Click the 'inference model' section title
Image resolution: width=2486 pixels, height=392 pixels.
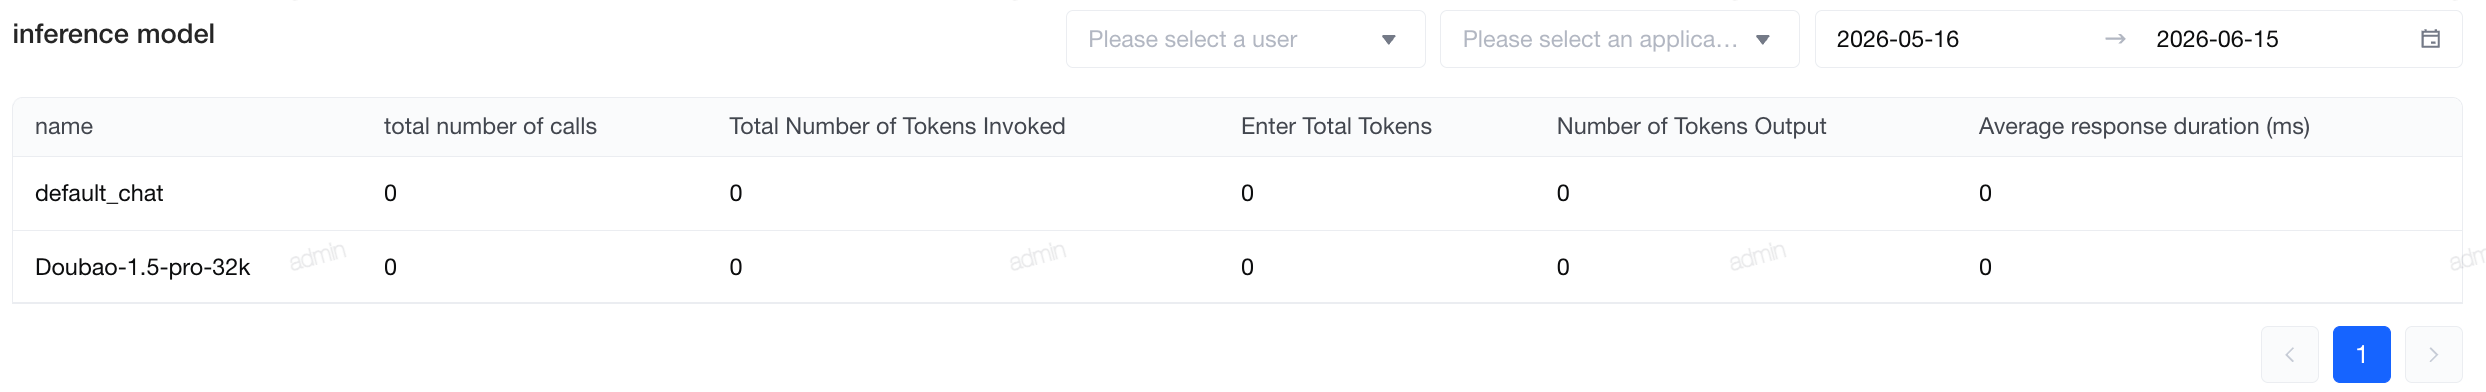pyautogui.click(x=113, y=34)
